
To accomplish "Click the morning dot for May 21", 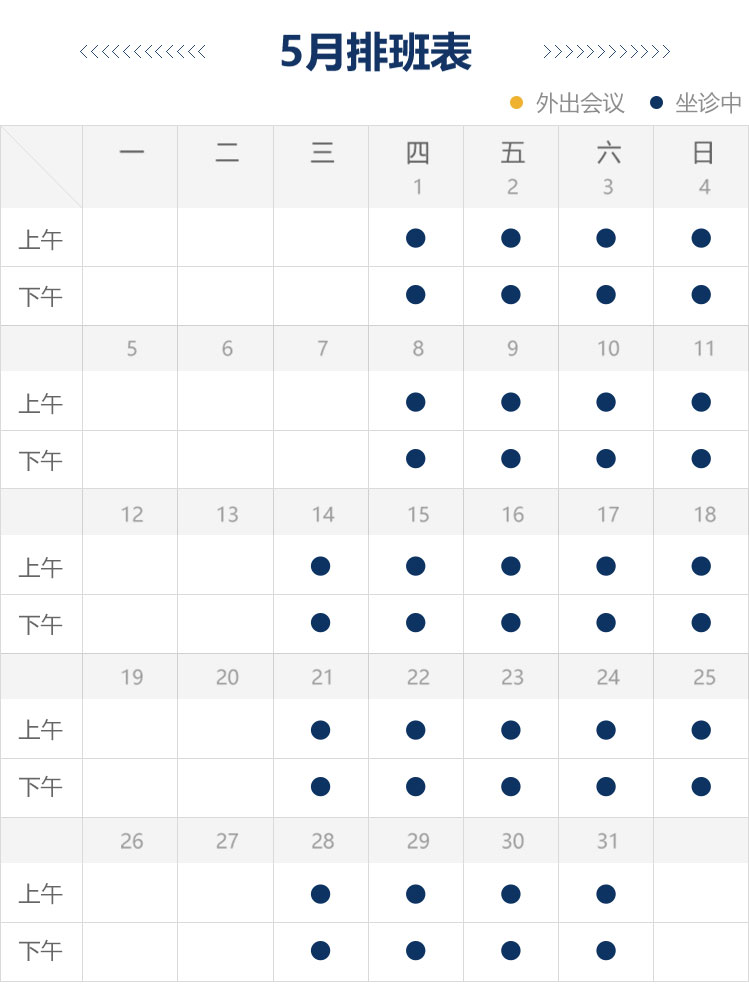I will pos(320,730).
